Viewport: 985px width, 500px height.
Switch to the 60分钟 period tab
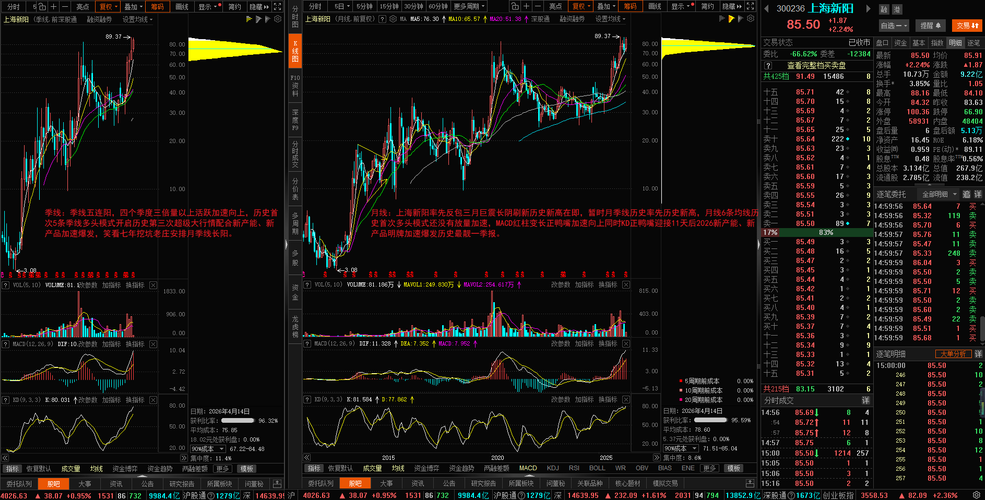(x=437, y=6)
